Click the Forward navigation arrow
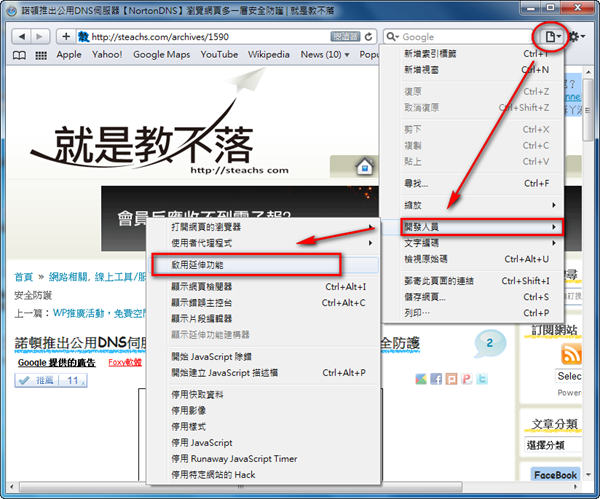This screenshot has width=600, height=499. [39, 37]
